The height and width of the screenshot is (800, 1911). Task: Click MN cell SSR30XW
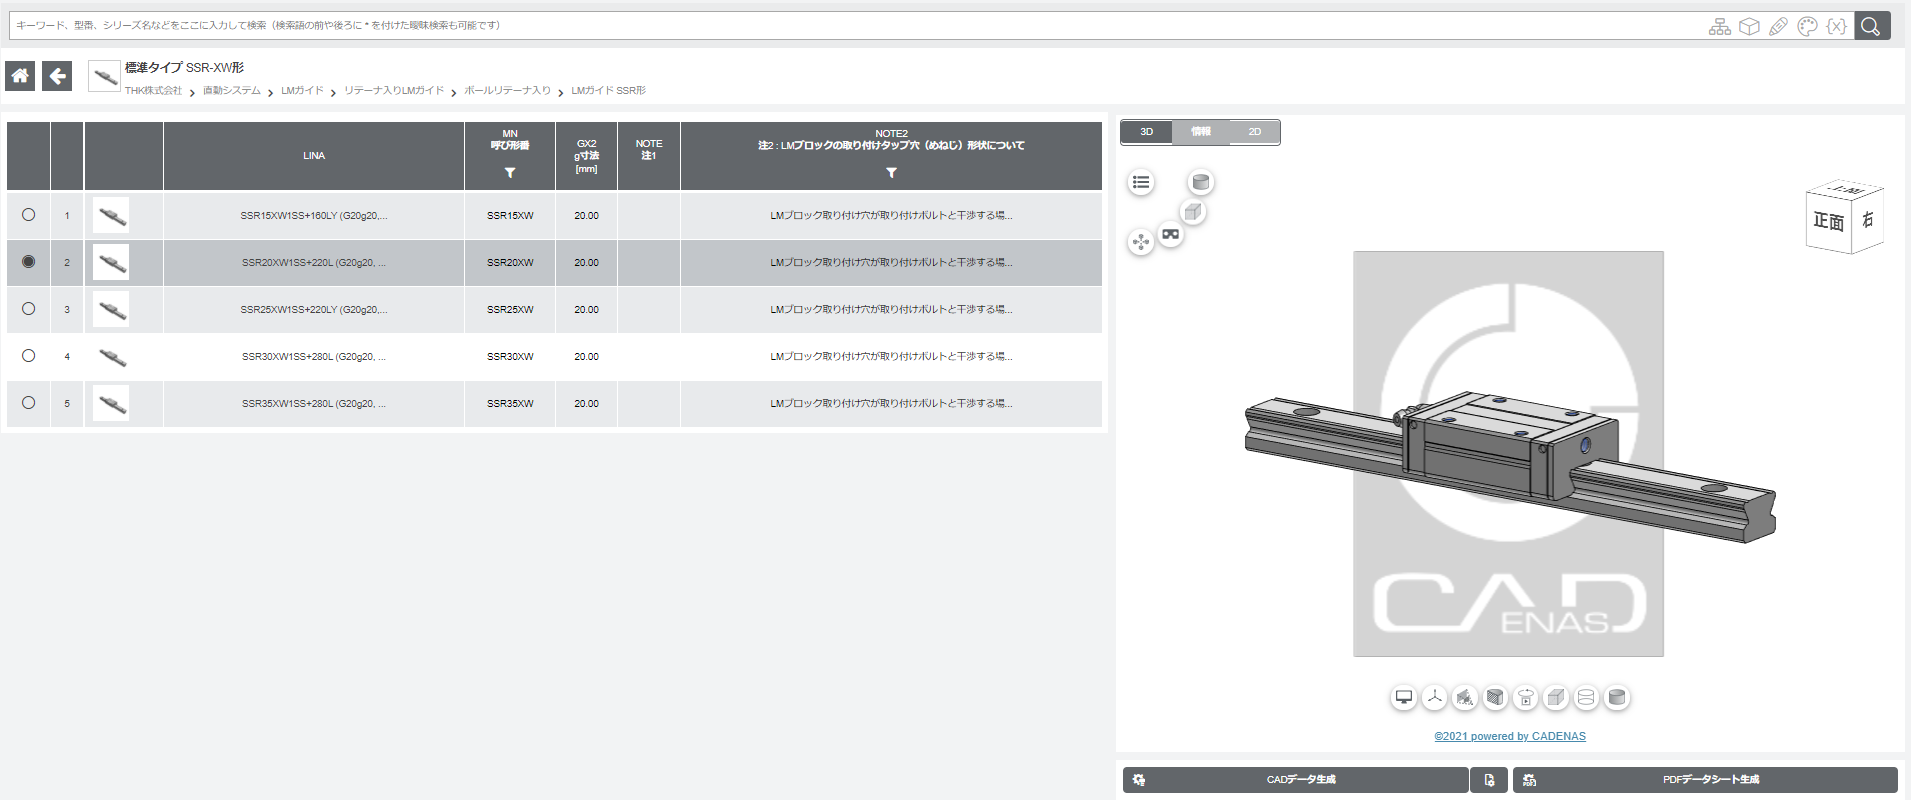point(510,356)
